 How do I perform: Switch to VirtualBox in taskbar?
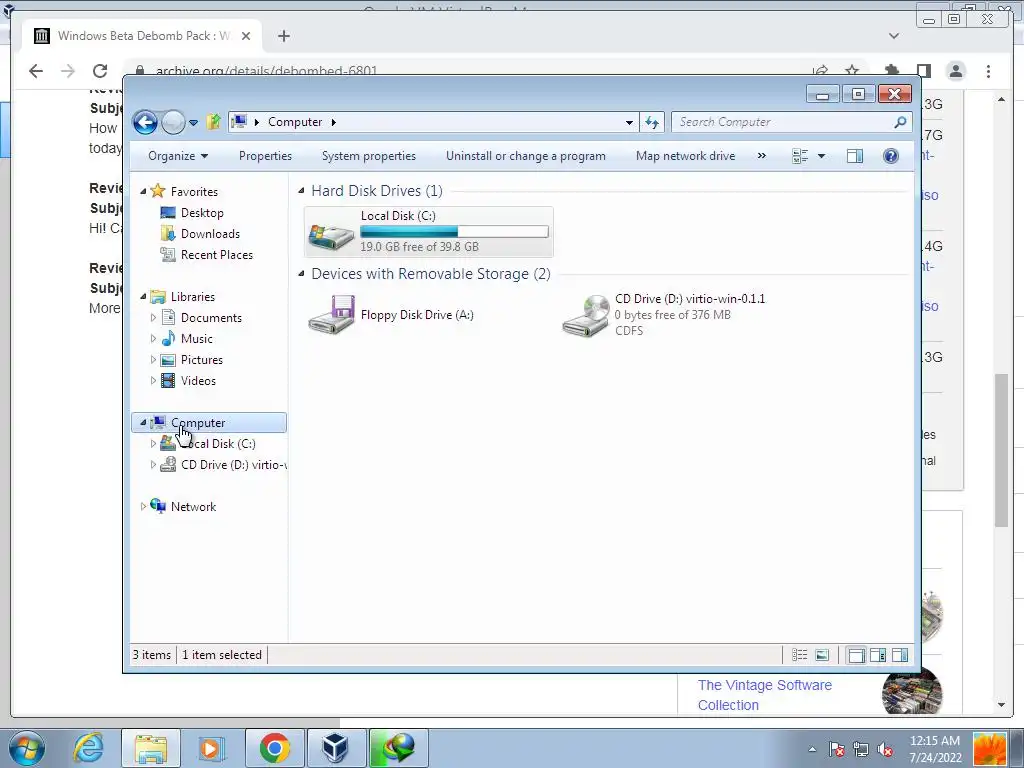[x=335, y=748]
